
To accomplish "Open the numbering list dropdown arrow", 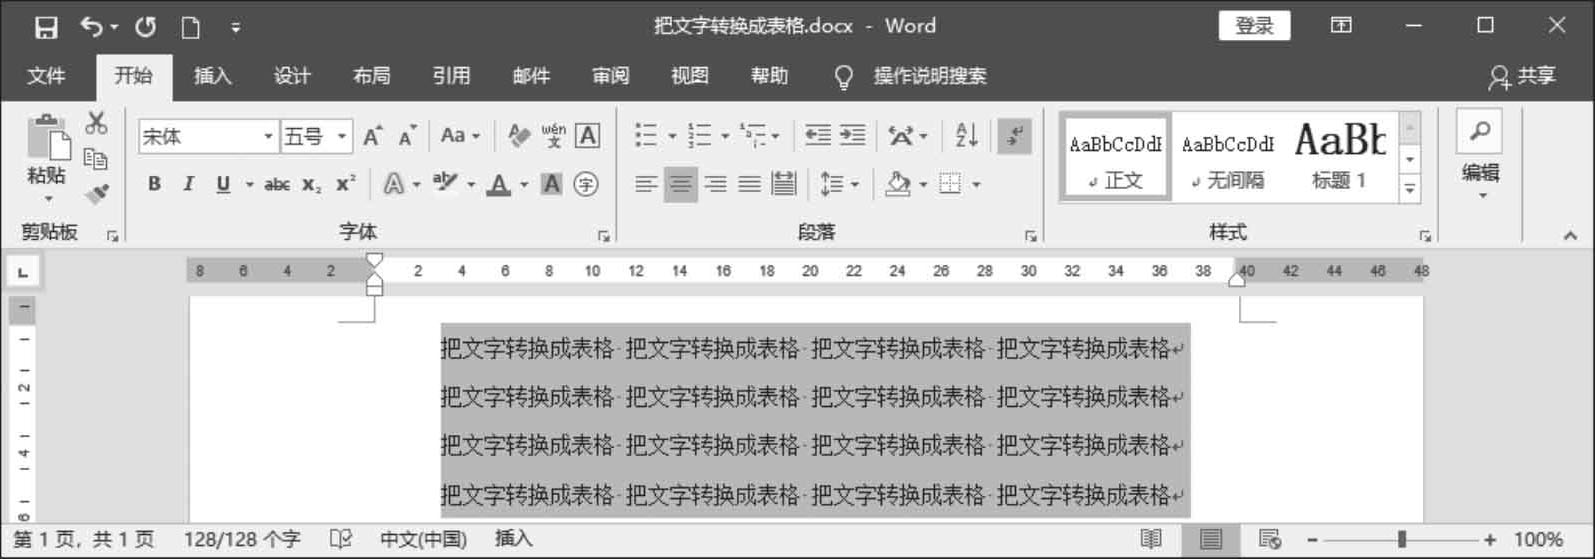I will tap(725, 136).
